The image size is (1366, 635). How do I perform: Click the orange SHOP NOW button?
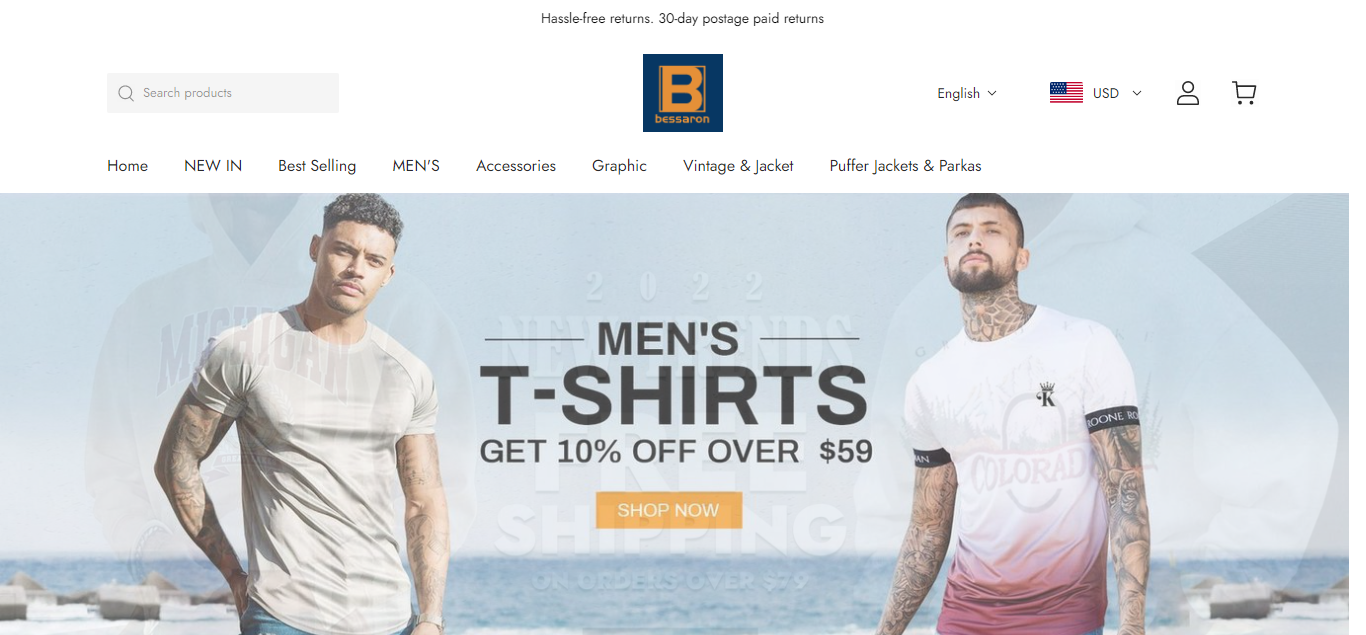point(668,510)
